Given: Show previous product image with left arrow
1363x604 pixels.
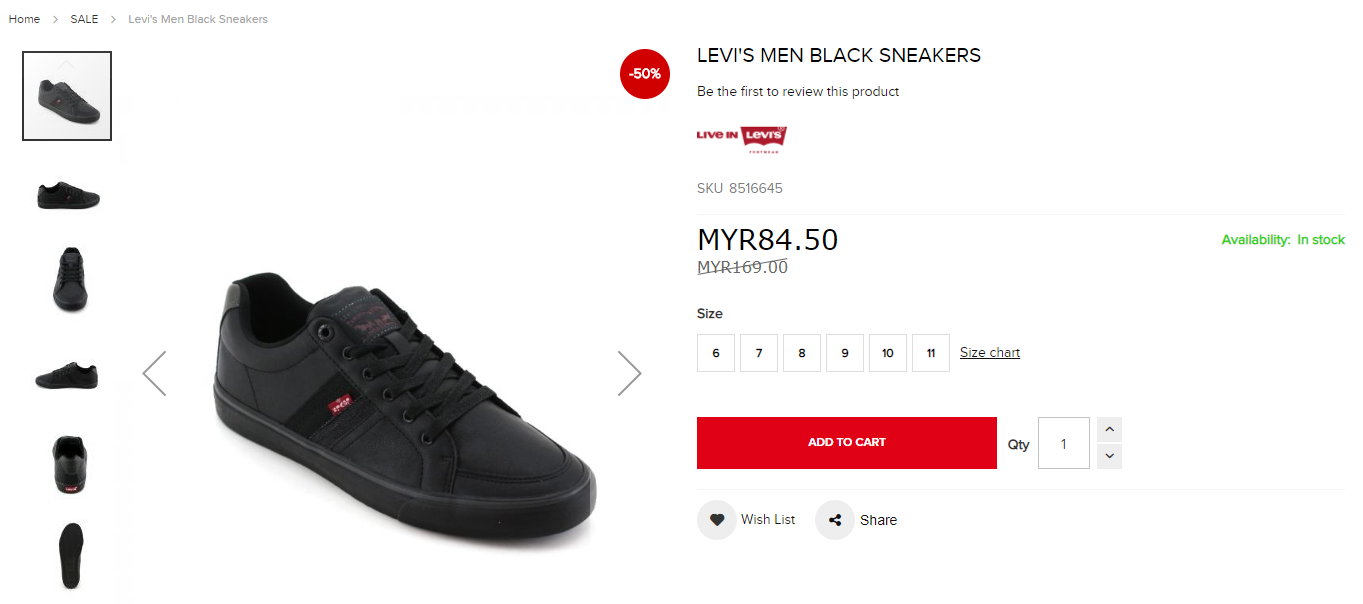Looking at the screenshot, I should [154, 373].
